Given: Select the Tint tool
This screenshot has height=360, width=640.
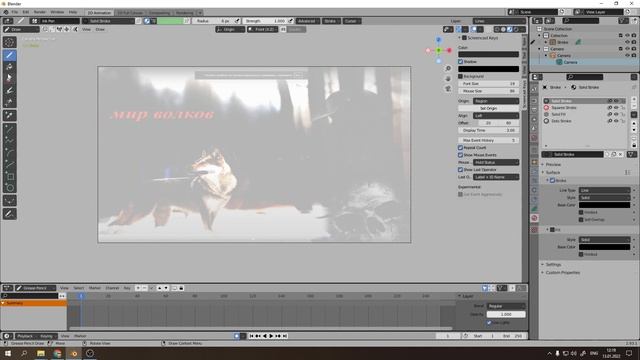Looking at the screenshot, I should (x=9, y=90).
